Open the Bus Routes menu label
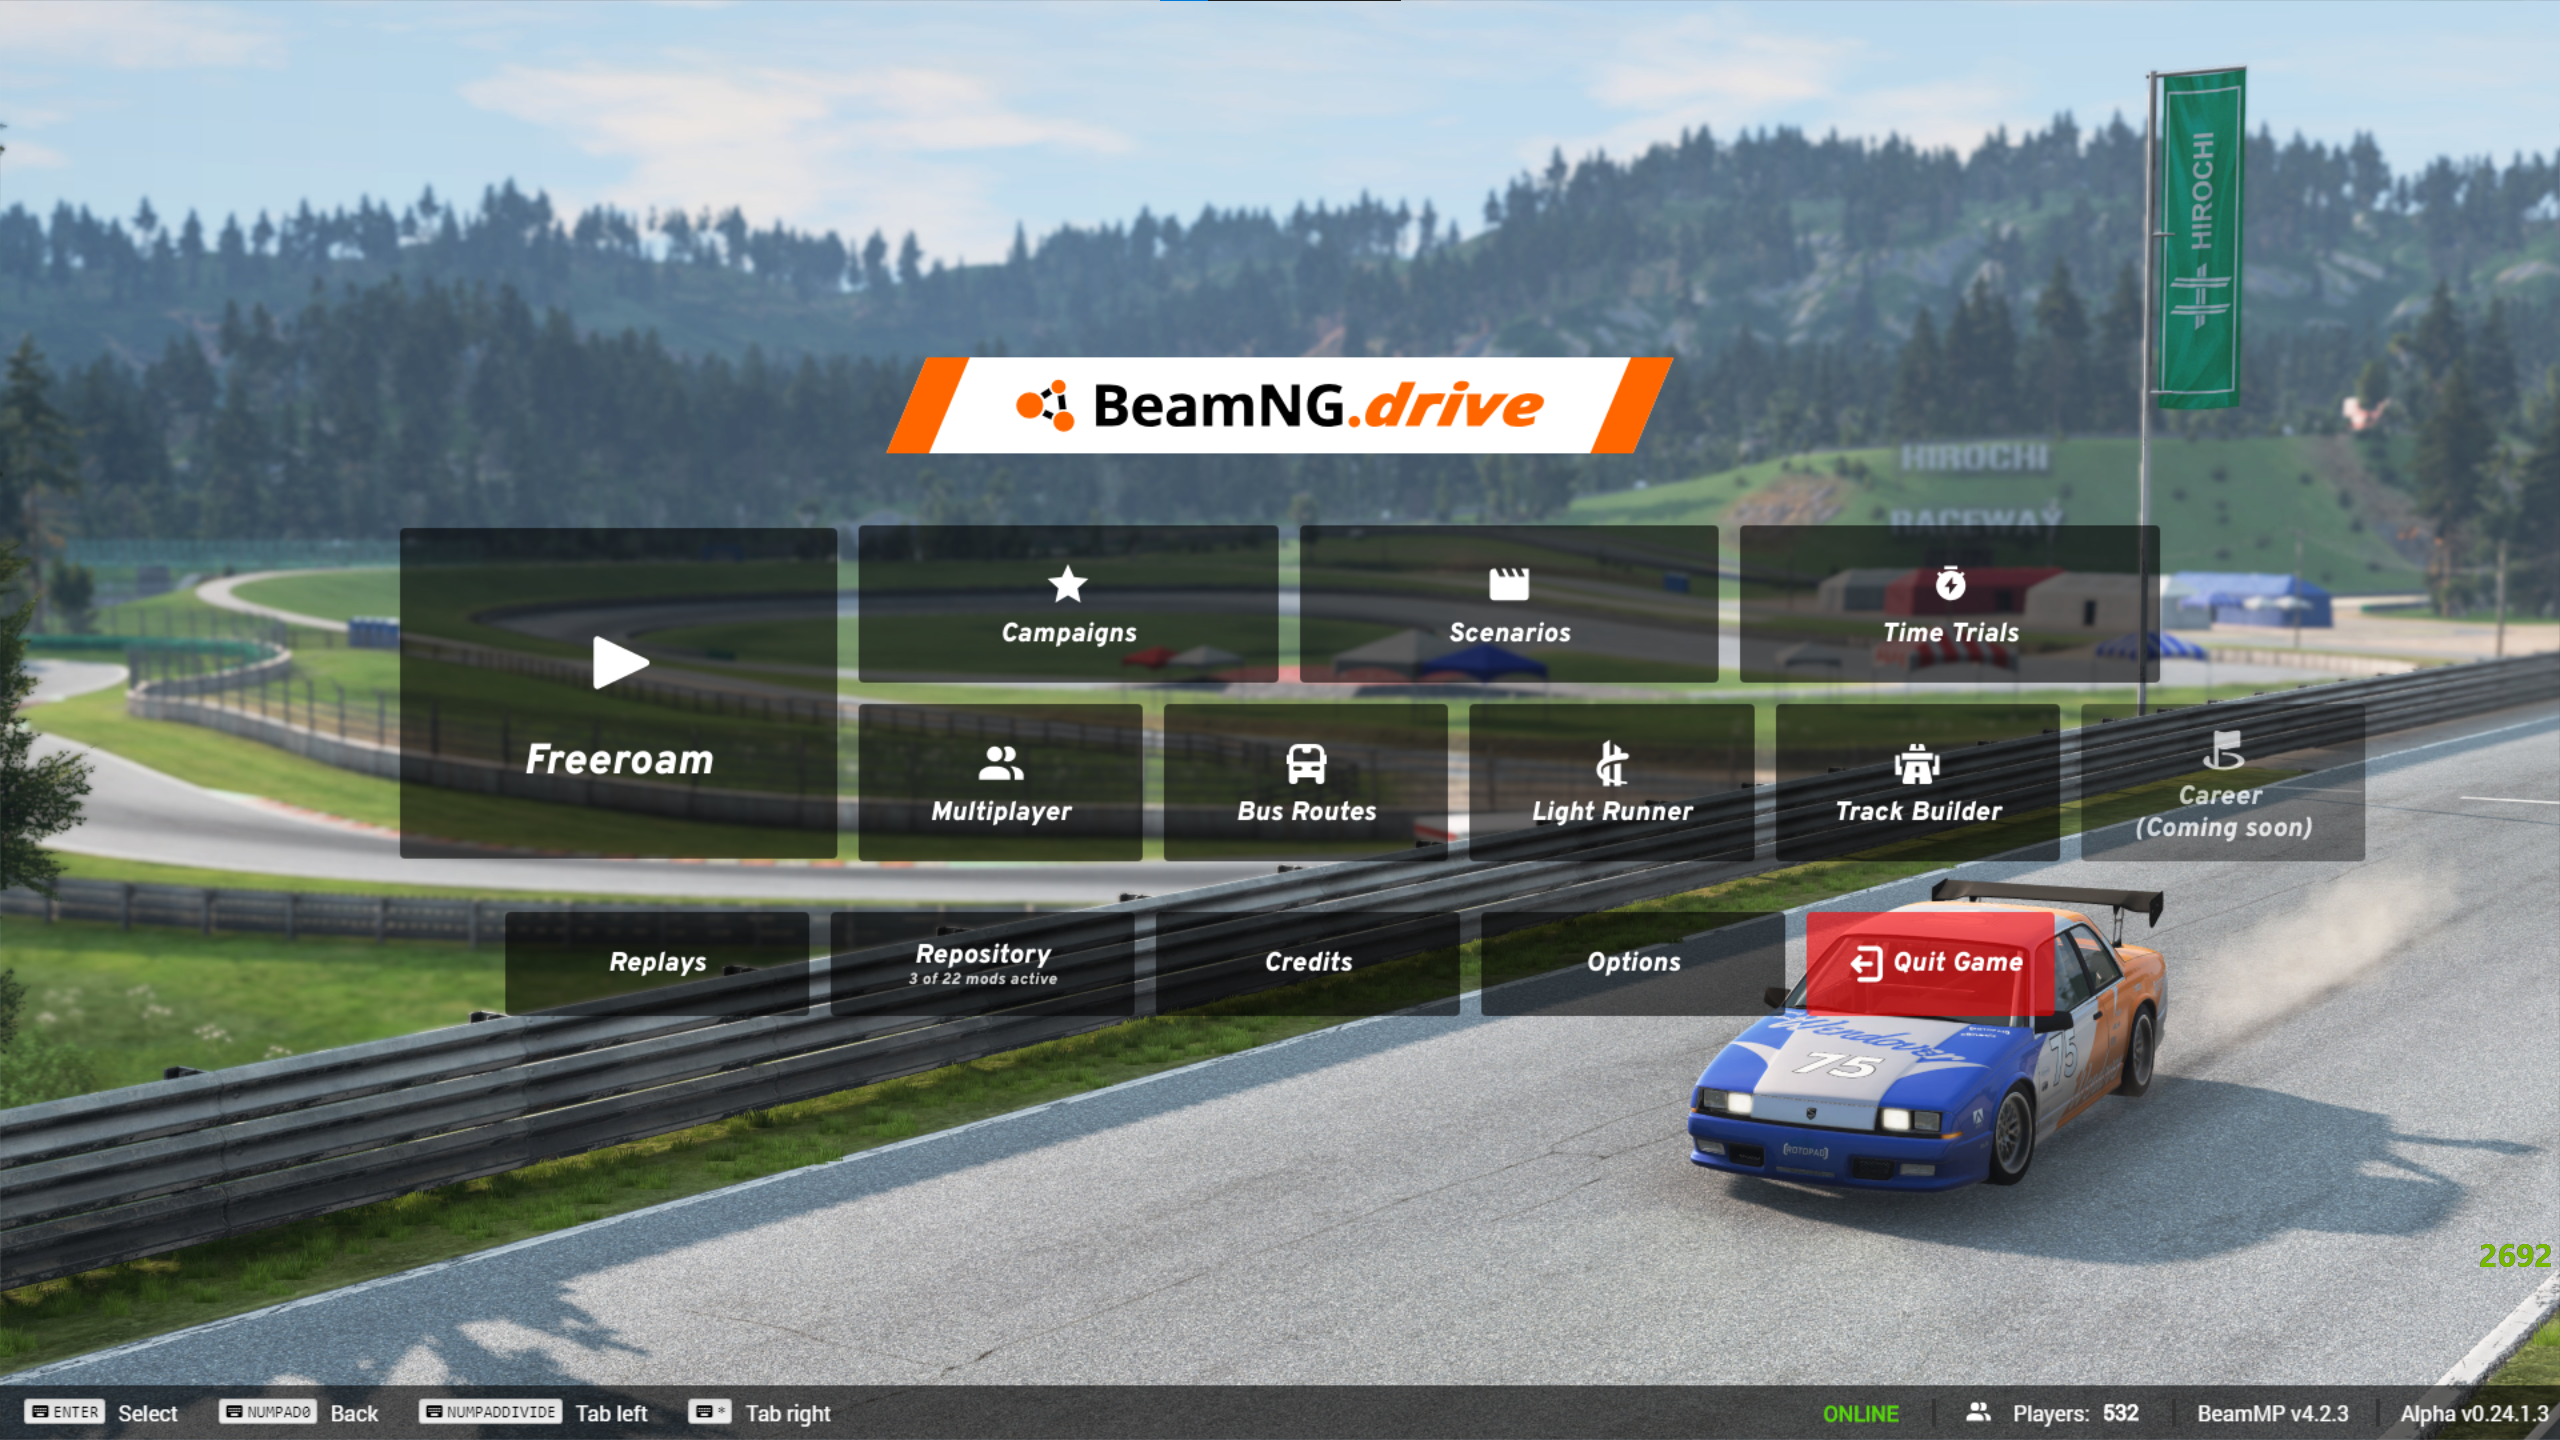The image size is (2560, 1440). pyautogui.click(x=1307, y=811)
